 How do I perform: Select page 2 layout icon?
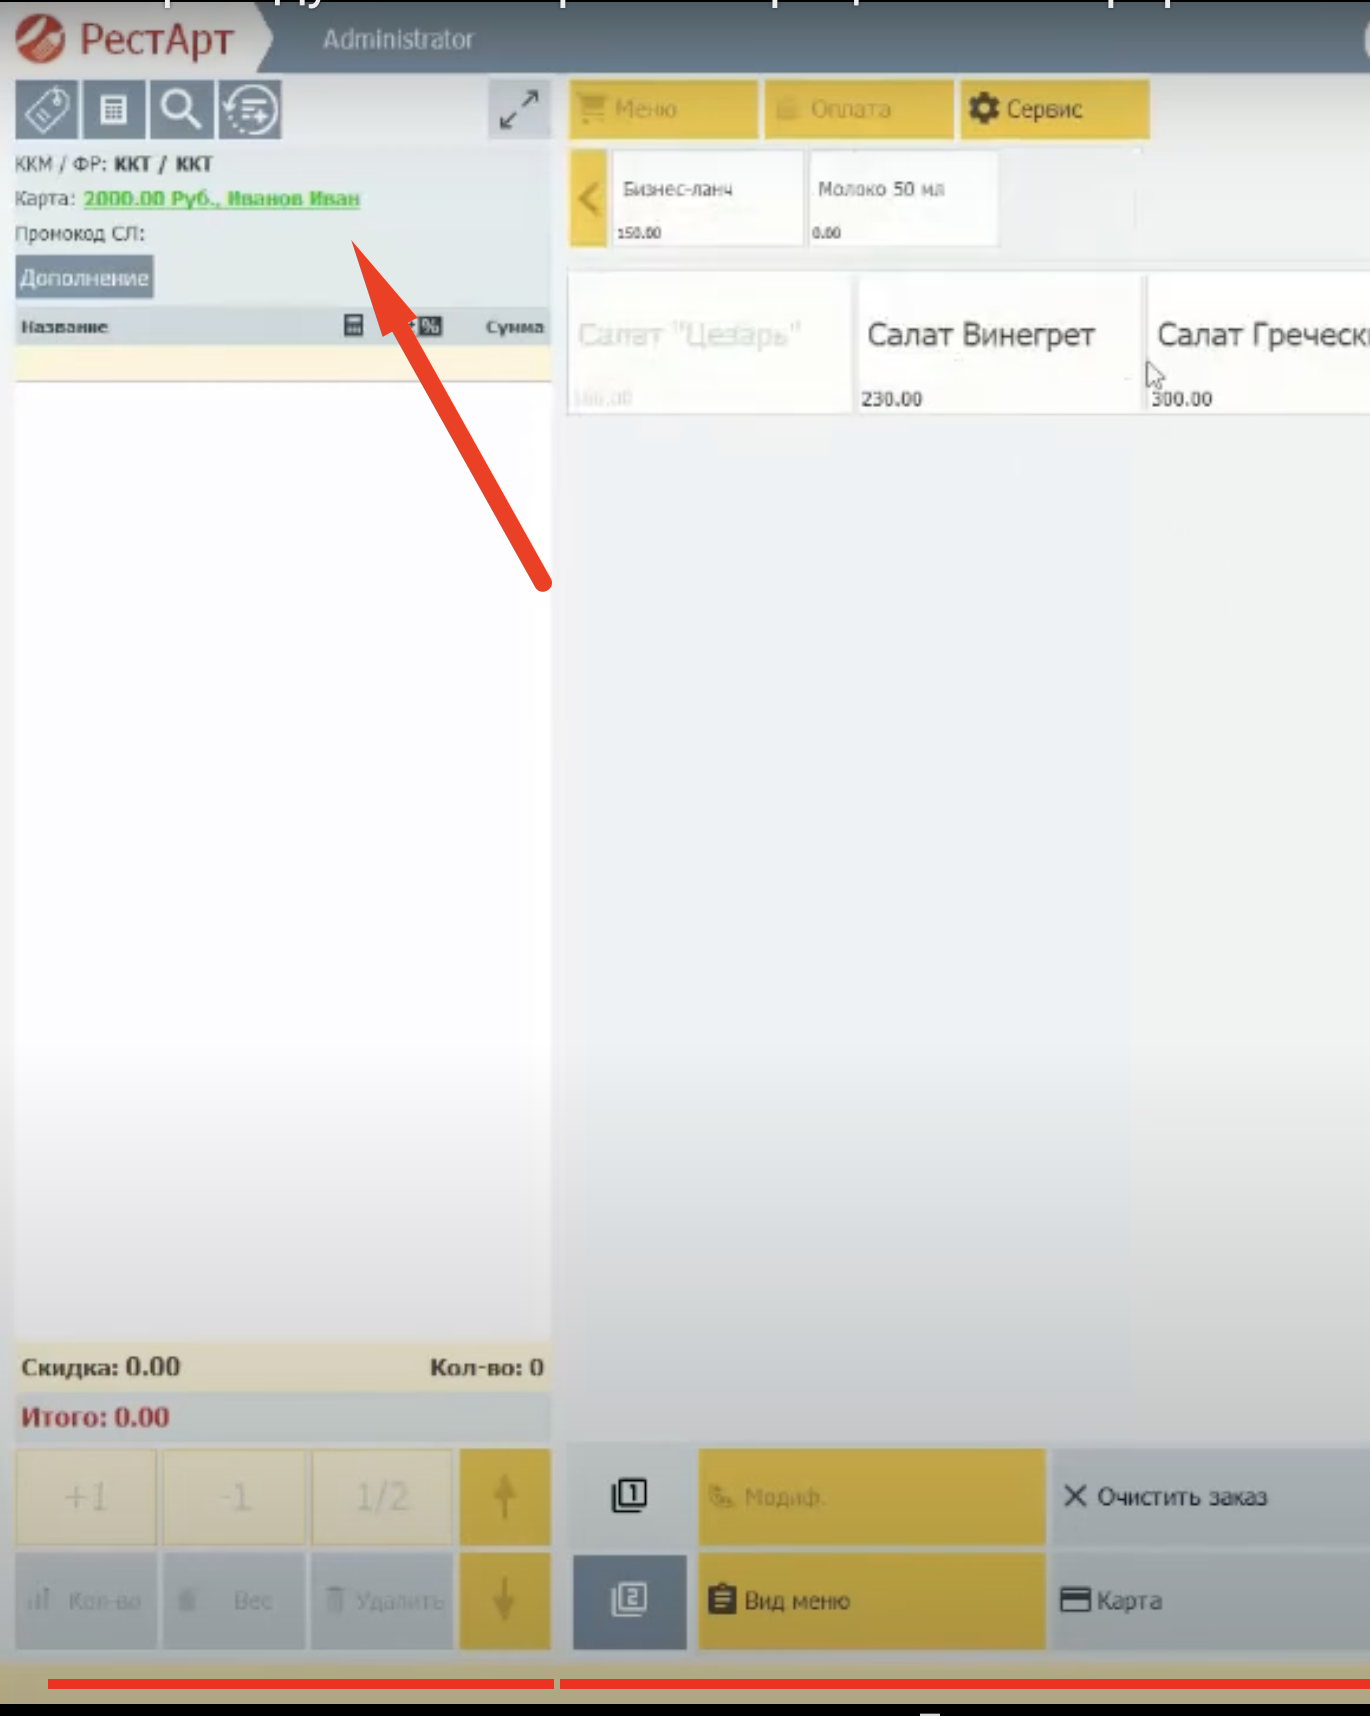coord(629,1600)
